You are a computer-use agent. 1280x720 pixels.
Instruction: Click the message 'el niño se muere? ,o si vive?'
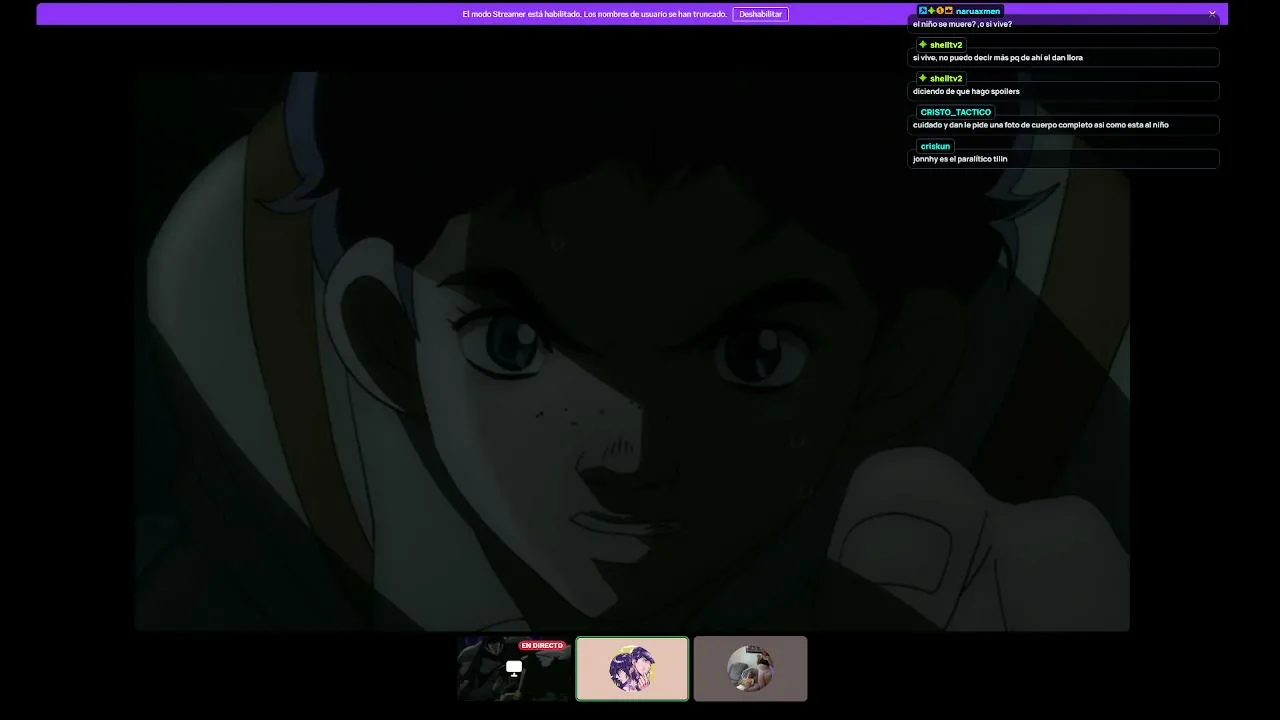pos(962,24)
